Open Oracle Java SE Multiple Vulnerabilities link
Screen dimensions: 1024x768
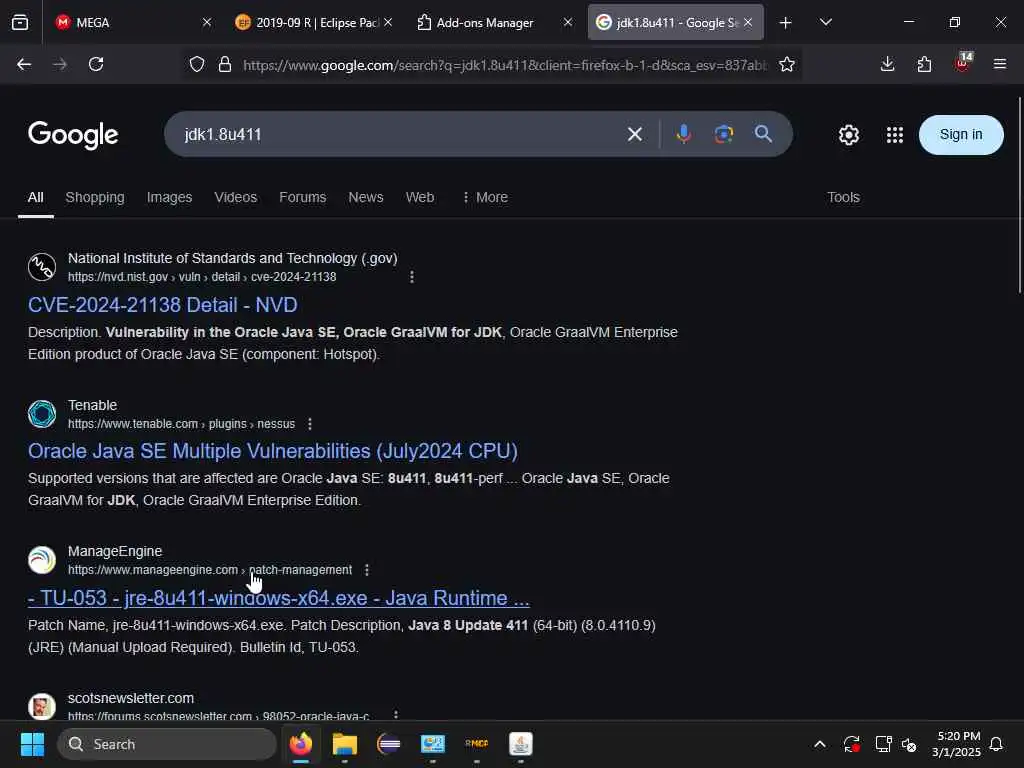coord(273,451)
